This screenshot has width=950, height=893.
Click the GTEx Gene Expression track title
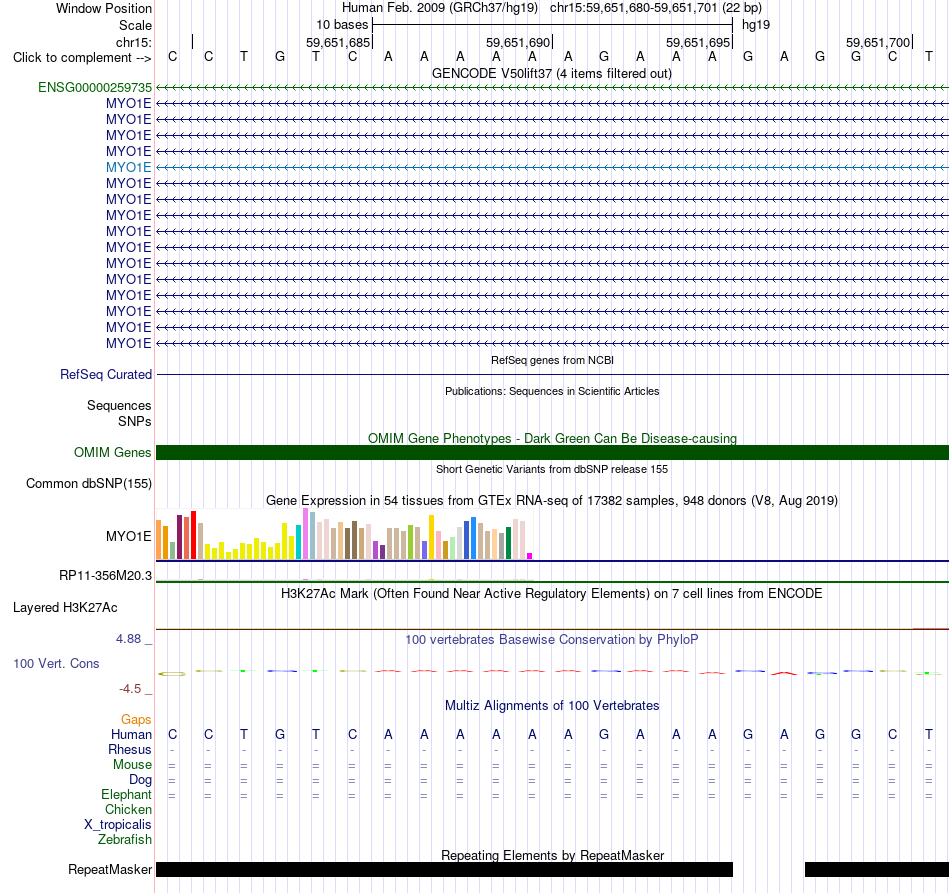(x=552, y=500)
